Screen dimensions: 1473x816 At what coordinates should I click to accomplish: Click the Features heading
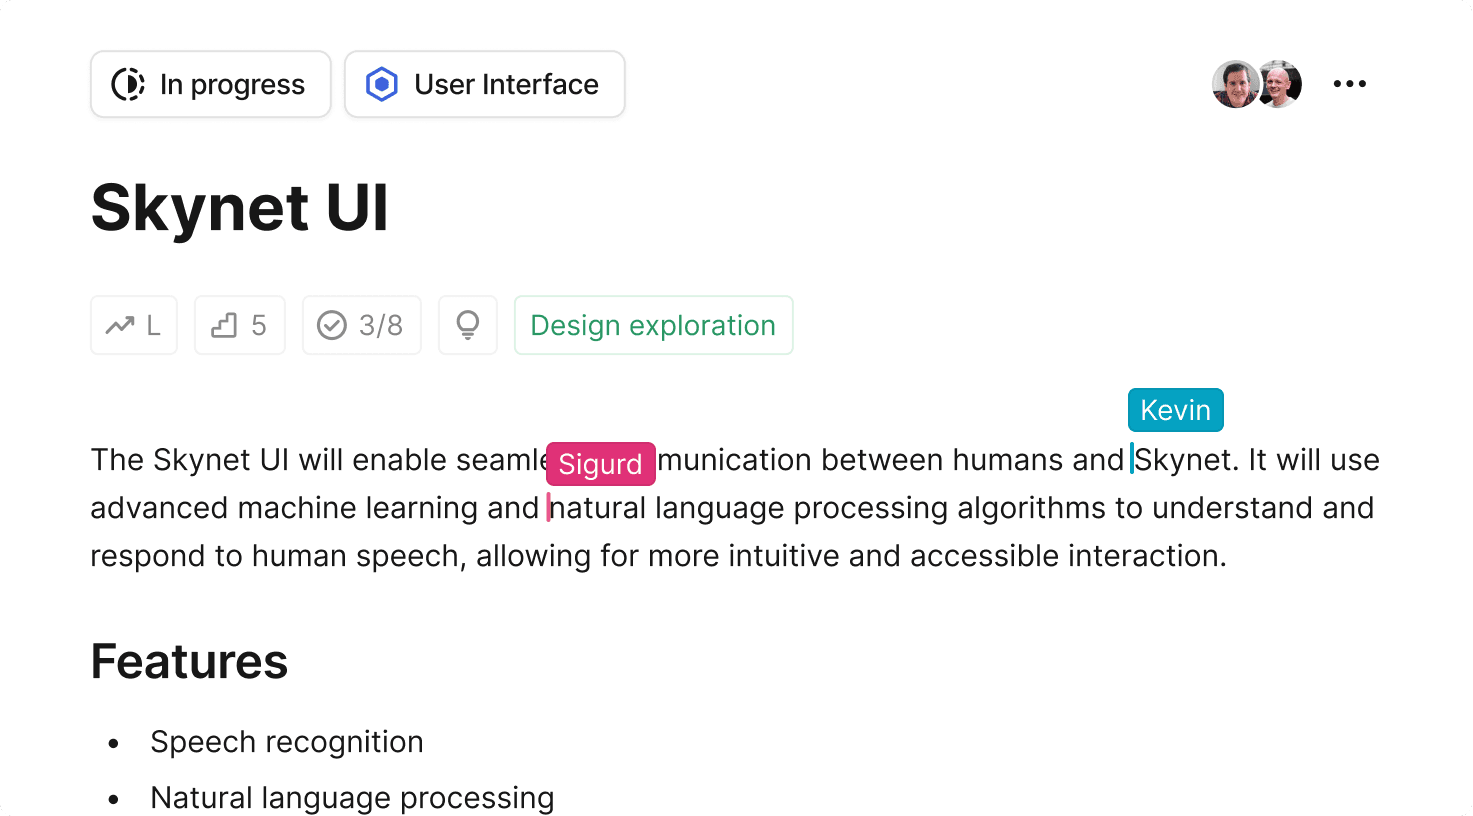pyautogui.click(x=189, y=661)
